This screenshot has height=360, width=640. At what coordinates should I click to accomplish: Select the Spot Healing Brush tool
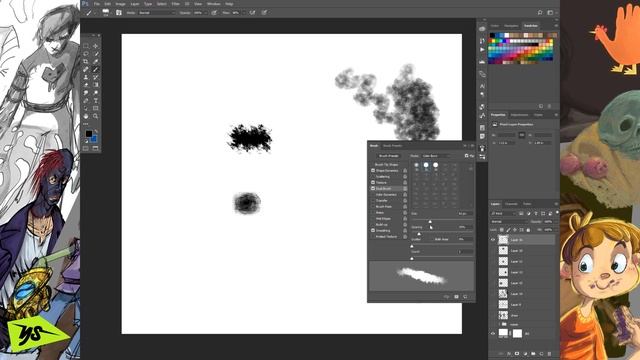pyautogui.click(x=86, y=69)
